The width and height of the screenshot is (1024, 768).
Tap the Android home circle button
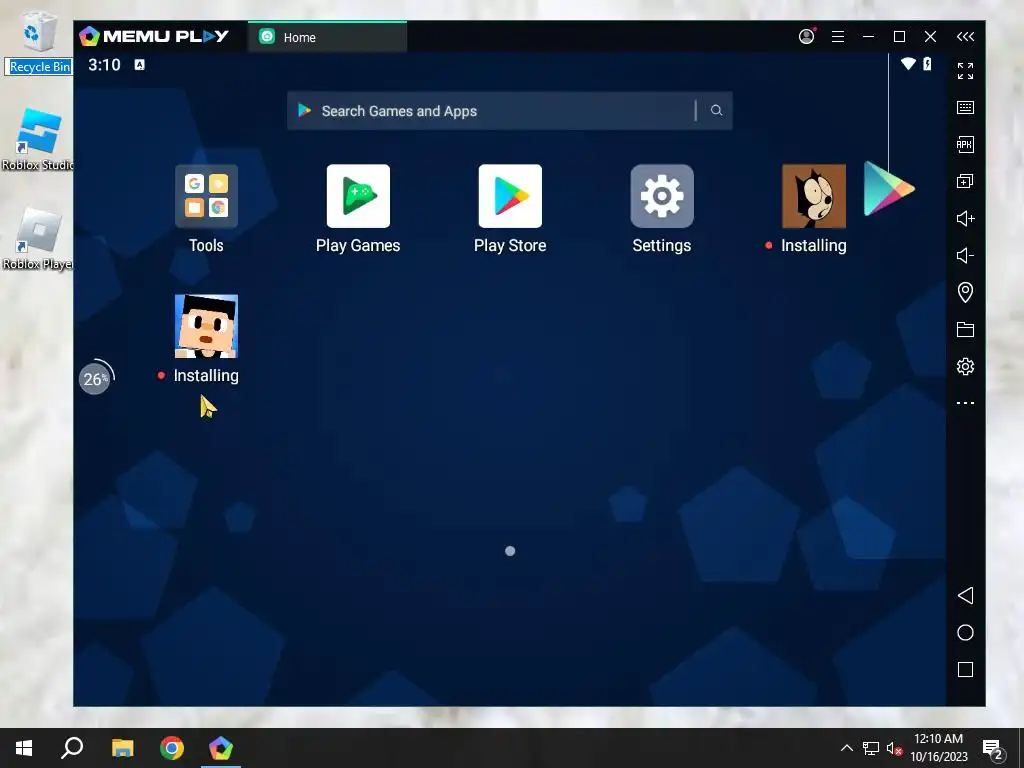coord(965,632)
